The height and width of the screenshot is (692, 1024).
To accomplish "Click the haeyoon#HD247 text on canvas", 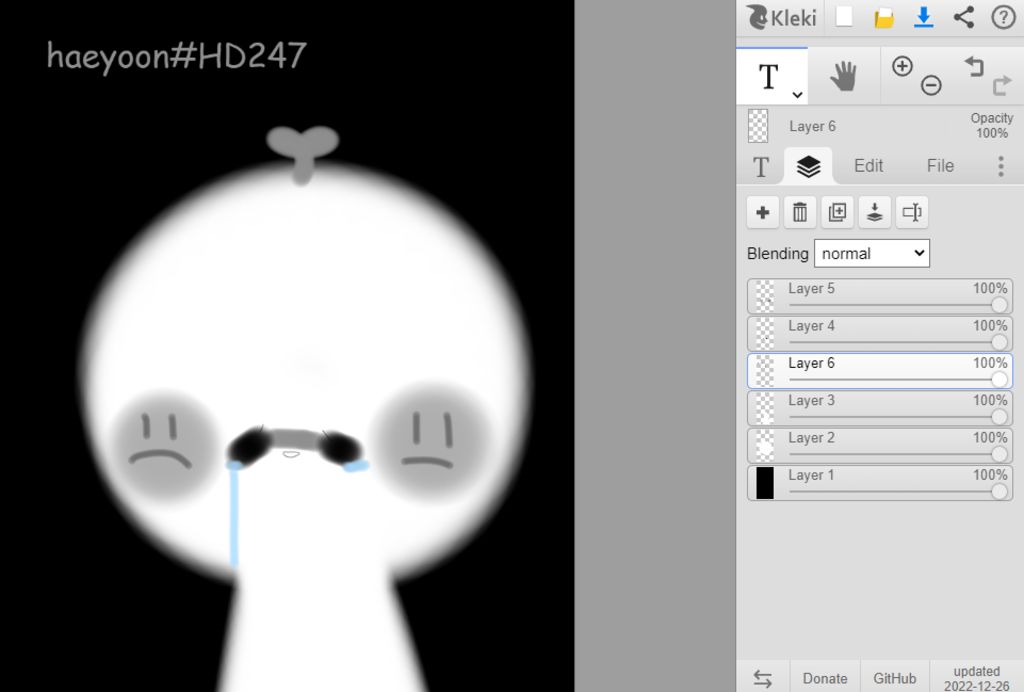I will point(176,56).
